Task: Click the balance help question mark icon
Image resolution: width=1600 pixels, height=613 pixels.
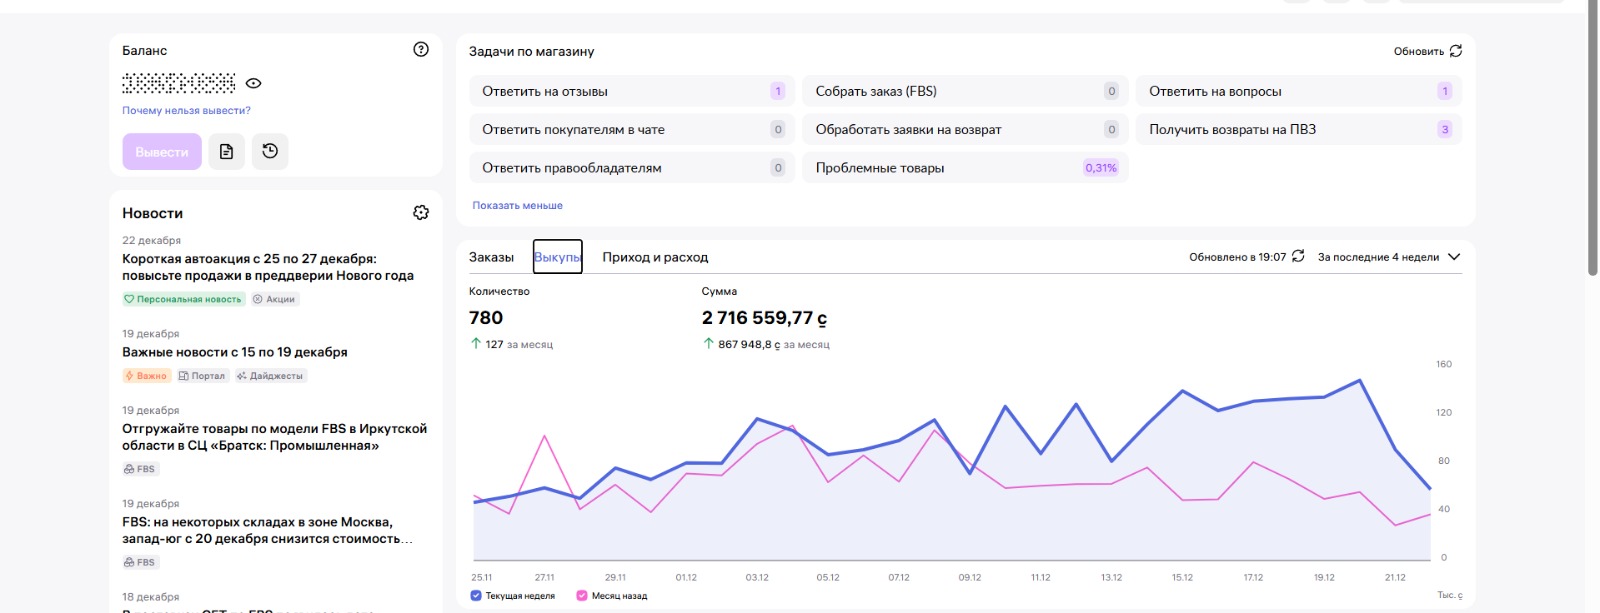Action: 421,50
